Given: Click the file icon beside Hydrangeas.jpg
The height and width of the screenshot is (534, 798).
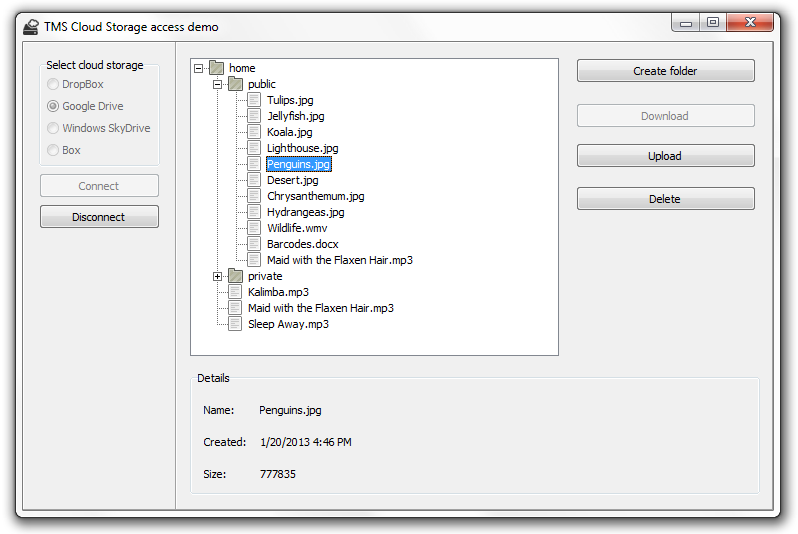Looking at the screenshot, I should (x=254, y=212).
